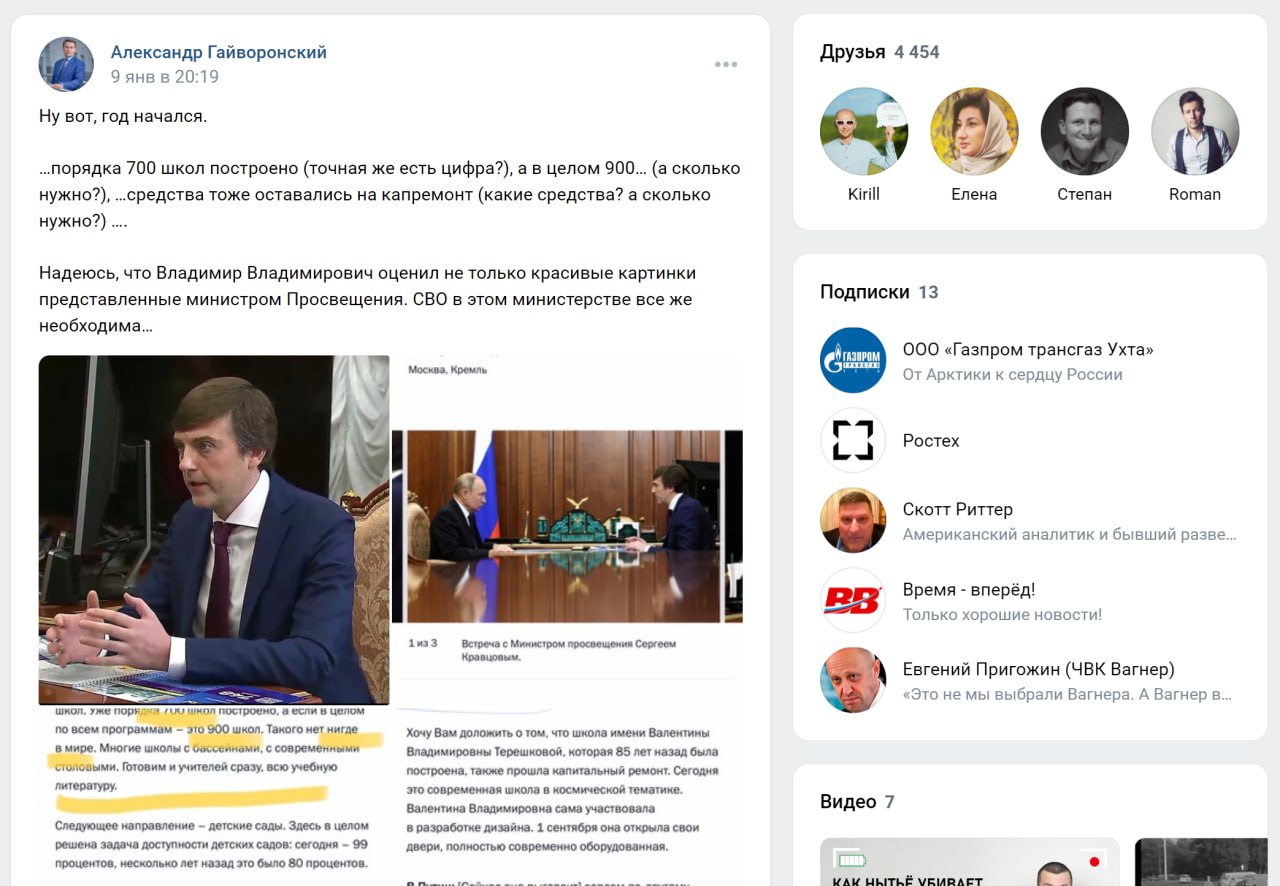Viewport: 1280px width, 886px height.
Task: Open the Газпром трансгаз Ухта logo icon
Action: [x=853, y=360]
